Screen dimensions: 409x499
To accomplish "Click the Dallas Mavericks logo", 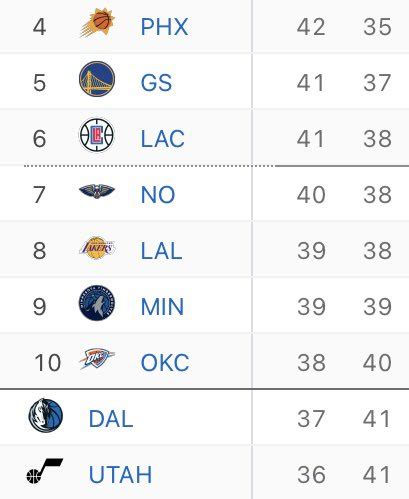I will click(46, 415).
